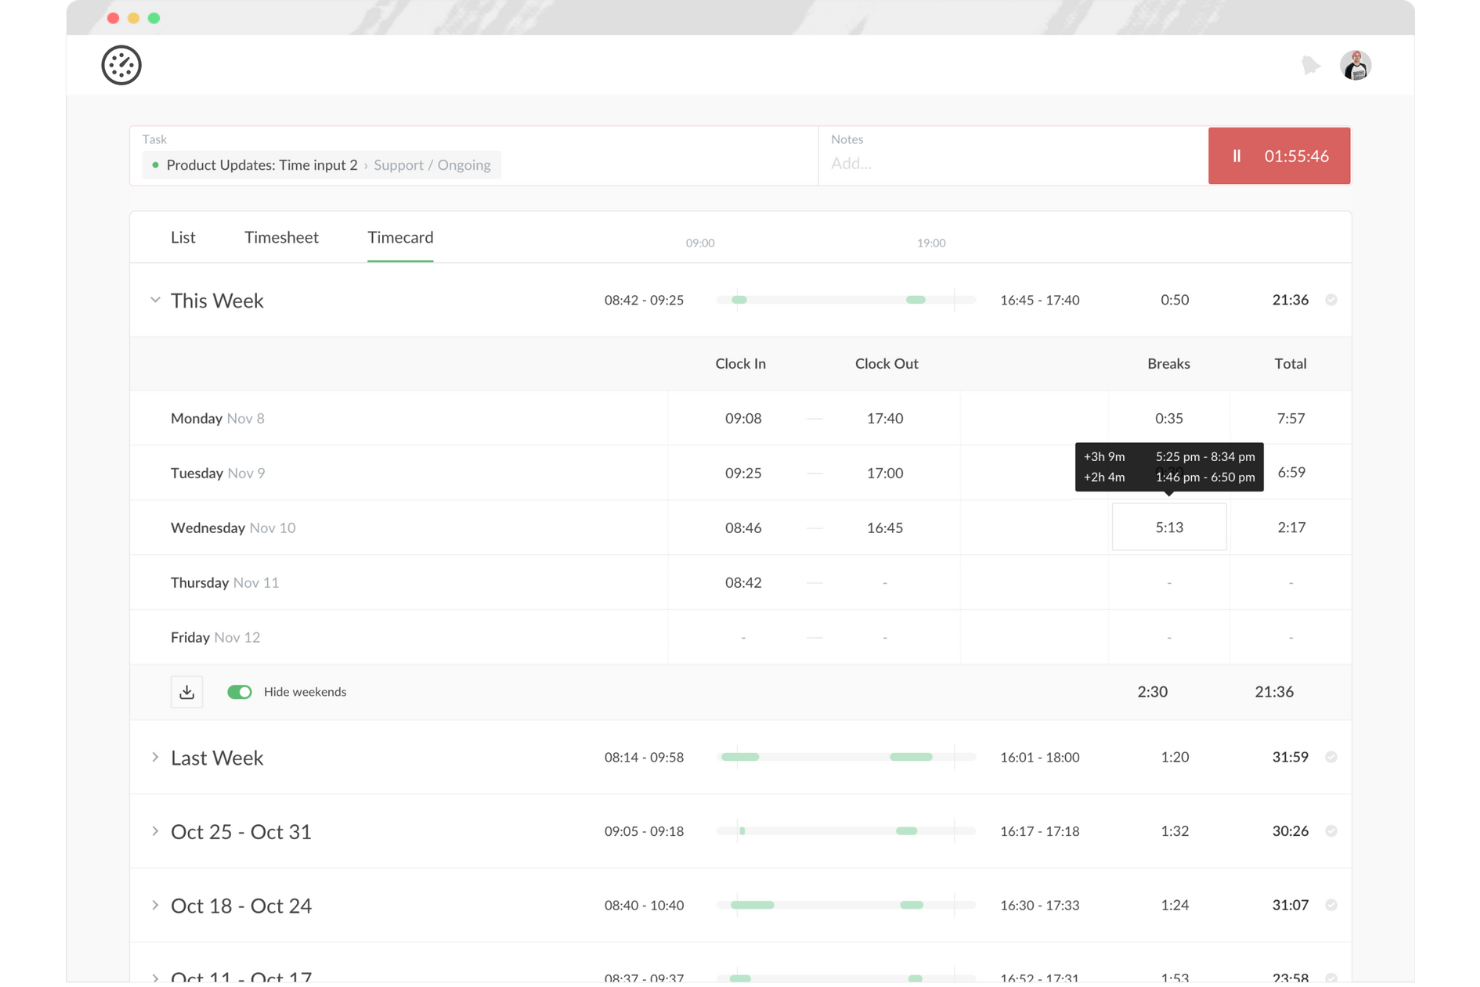Click the approval check next to Last Week
Image resolution: width=1480 pixels, height=987 pixels.
point(1332,757)
